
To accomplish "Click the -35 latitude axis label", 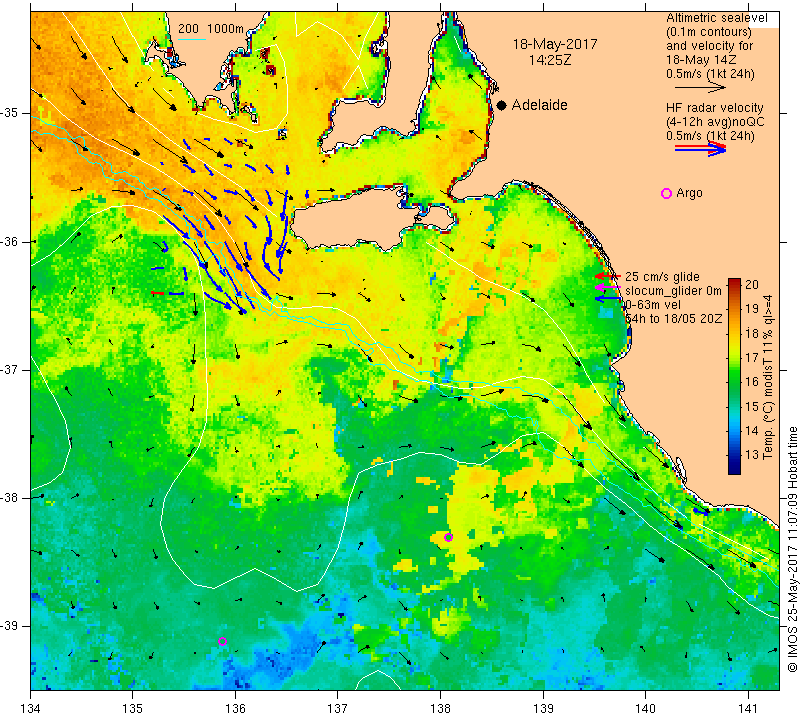I will pyautogui.click(x=10, y=113).
